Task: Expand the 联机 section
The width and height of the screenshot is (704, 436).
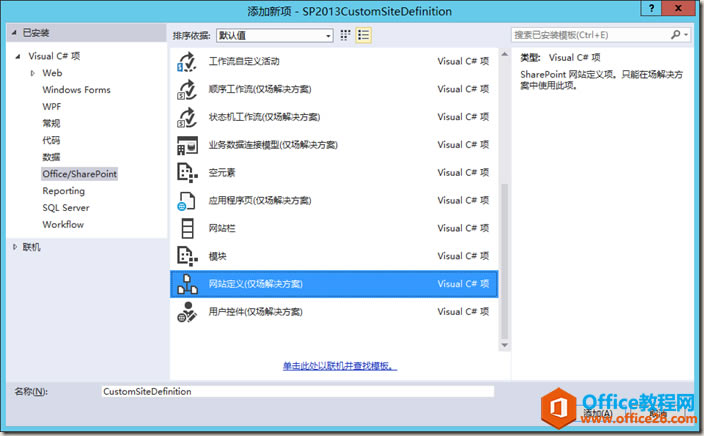Action: (15, 247)
